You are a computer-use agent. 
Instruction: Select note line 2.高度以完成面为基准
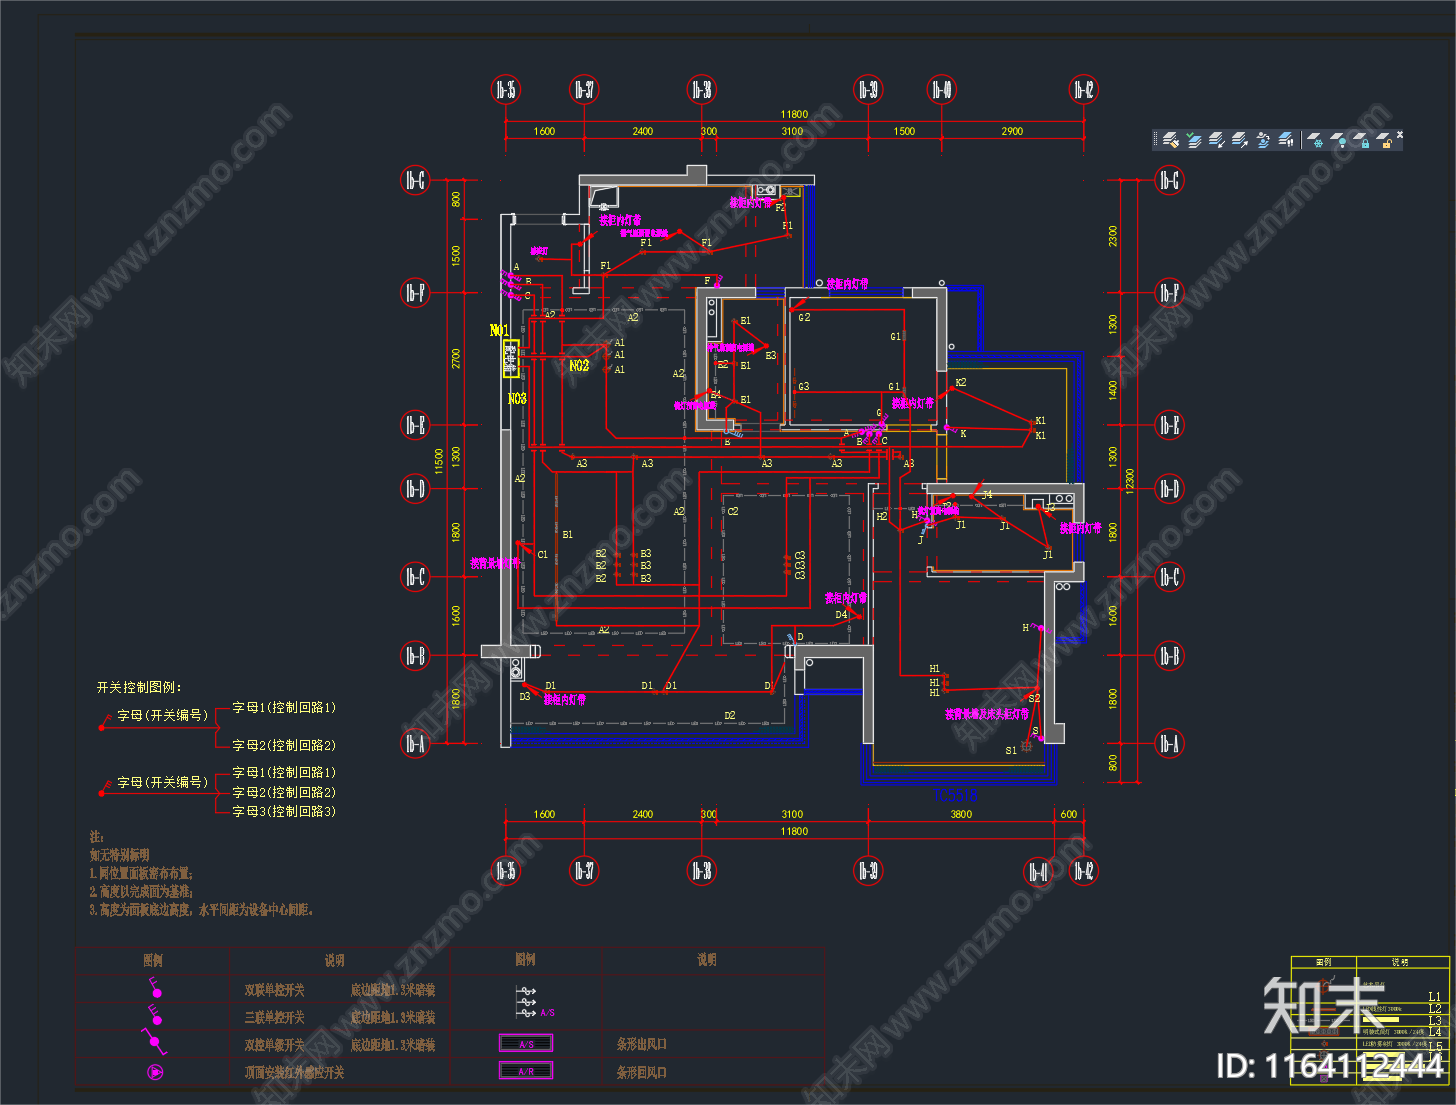pos(141,891)
